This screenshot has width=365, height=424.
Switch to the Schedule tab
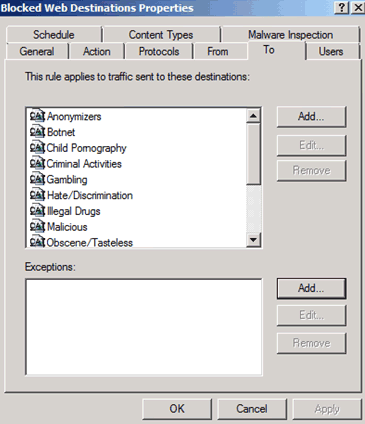[x=54, y=34]
